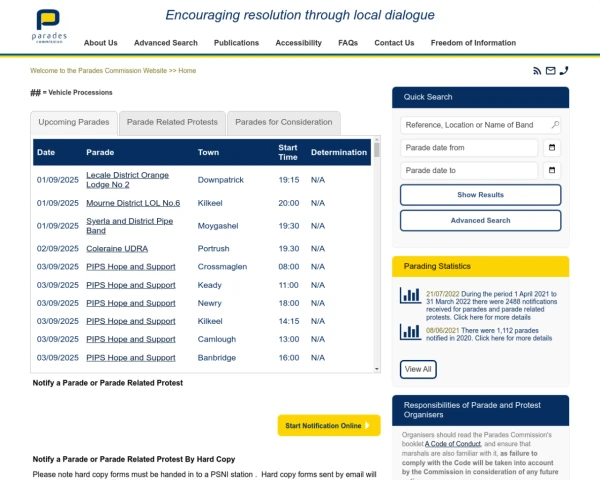Click the Parading Statistics panel heading
This screenshot has width=600, height=480.
(x=481, y=266)
